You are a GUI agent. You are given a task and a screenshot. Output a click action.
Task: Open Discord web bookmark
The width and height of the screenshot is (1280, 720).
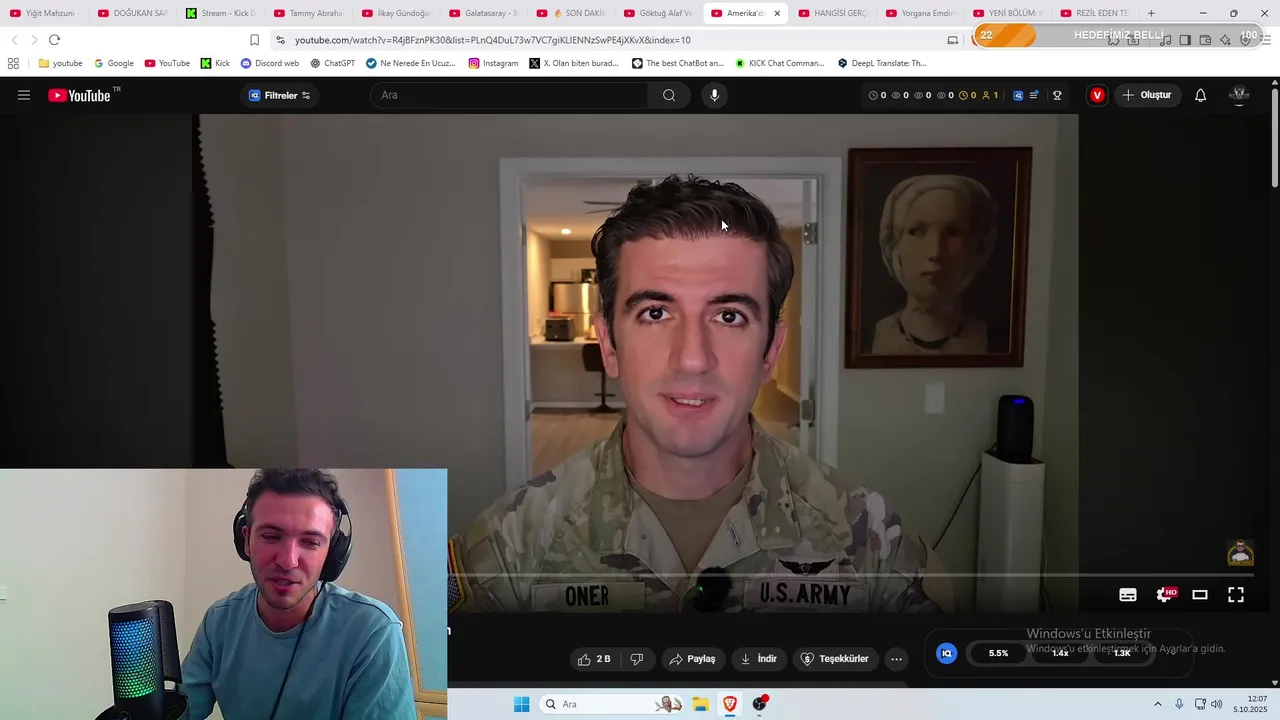point(270,63)
